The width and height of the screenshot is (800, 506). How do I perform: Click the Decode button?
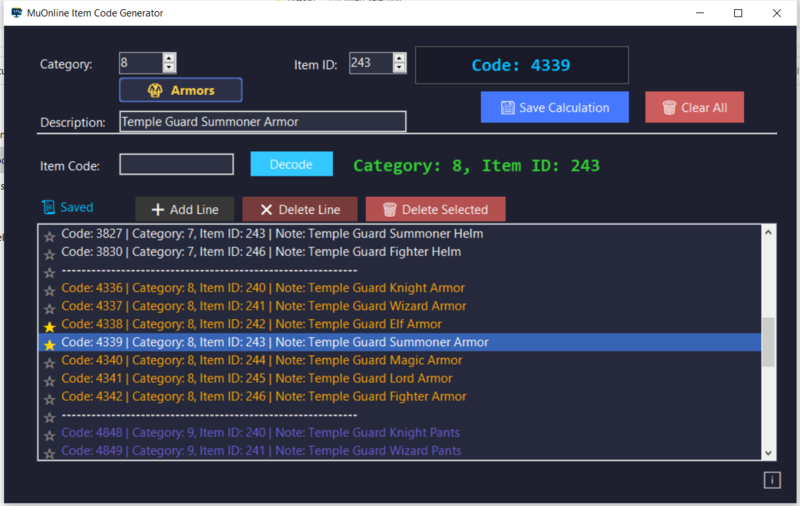click(x=291, y=164)
